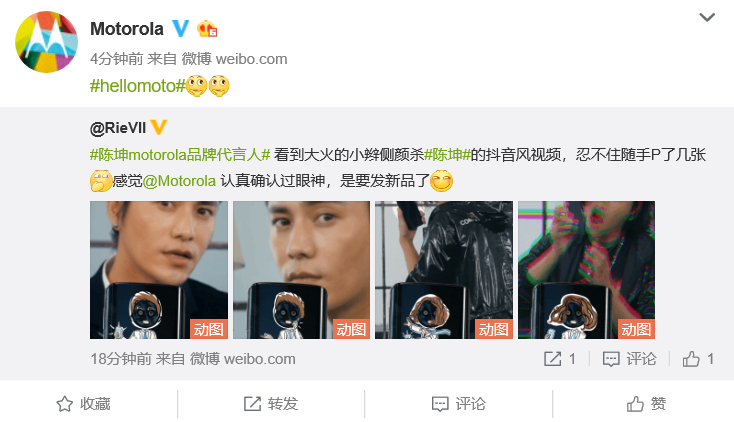Viewport: 734px width, 422px height.
Task: Open the @RieVII user profile link
Action: pos(118,127)
